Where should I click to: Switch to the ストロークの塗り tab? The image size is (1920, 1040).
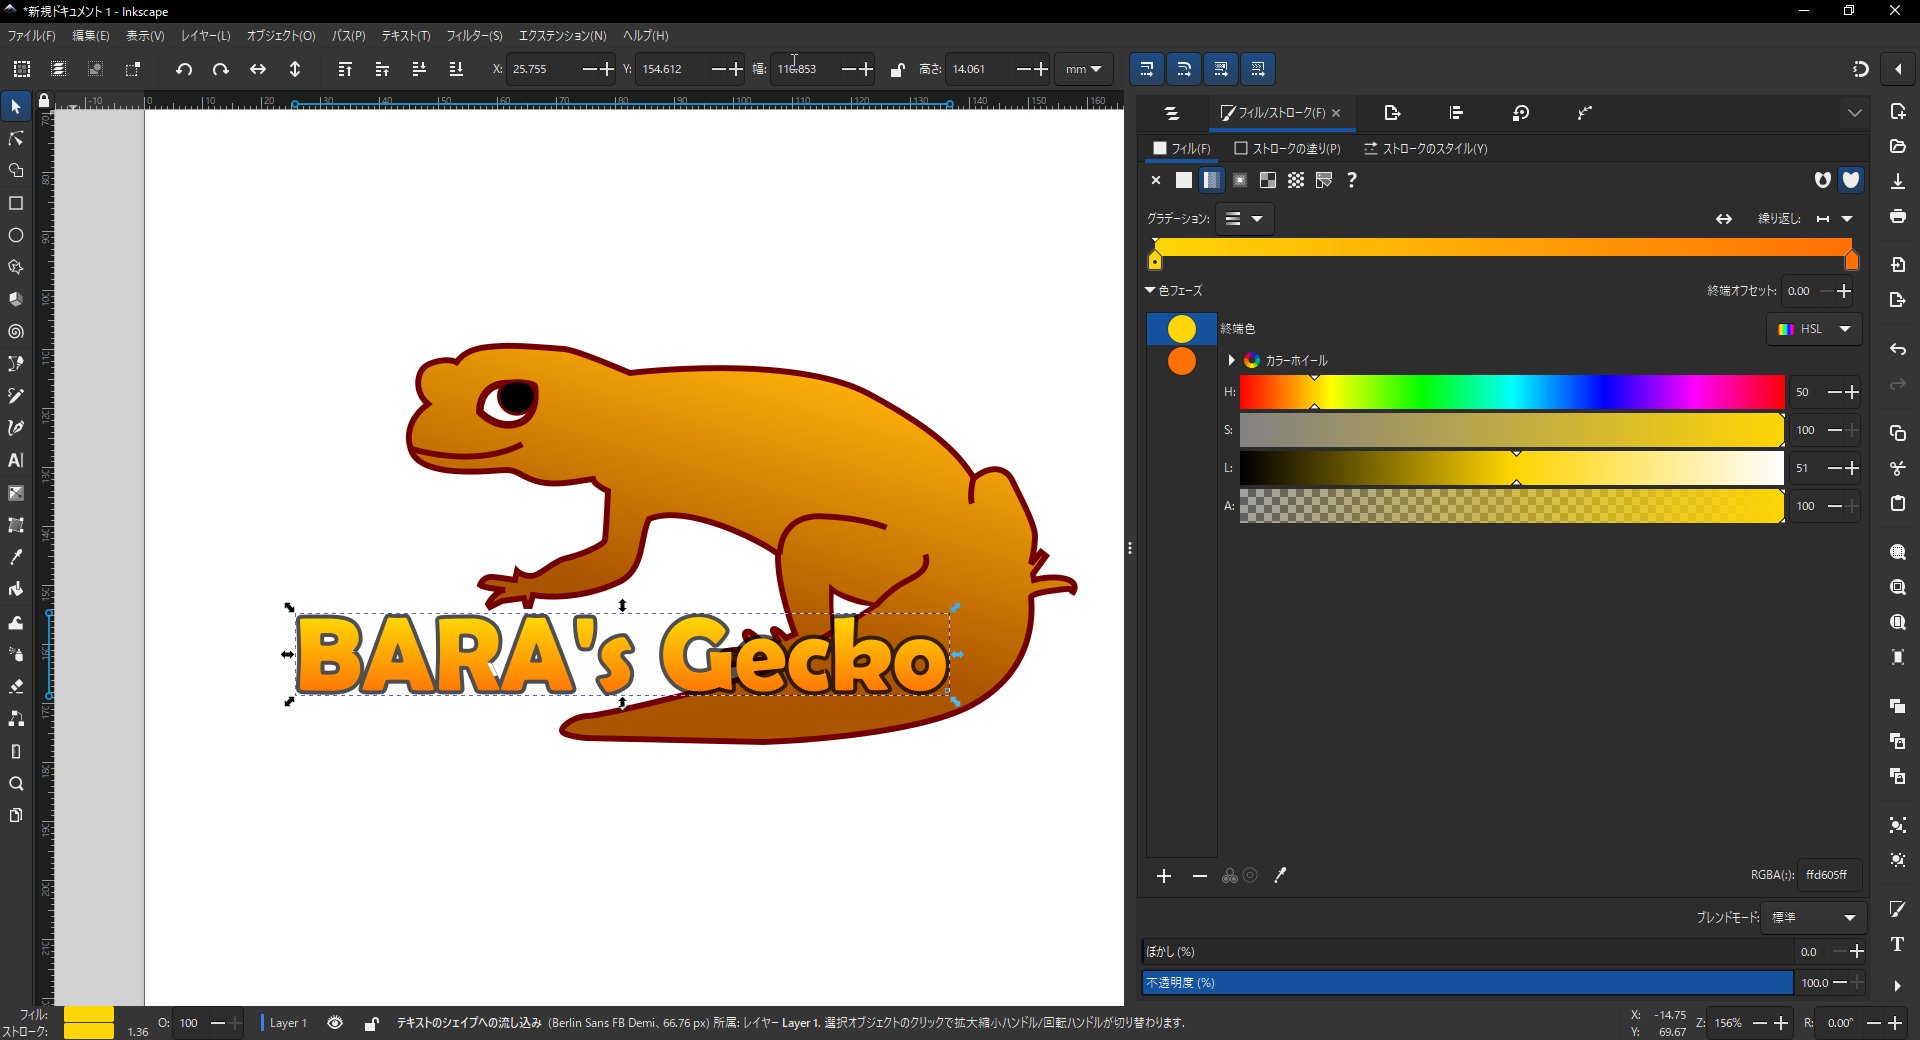pyautogui.click(x=1288, y=148)
